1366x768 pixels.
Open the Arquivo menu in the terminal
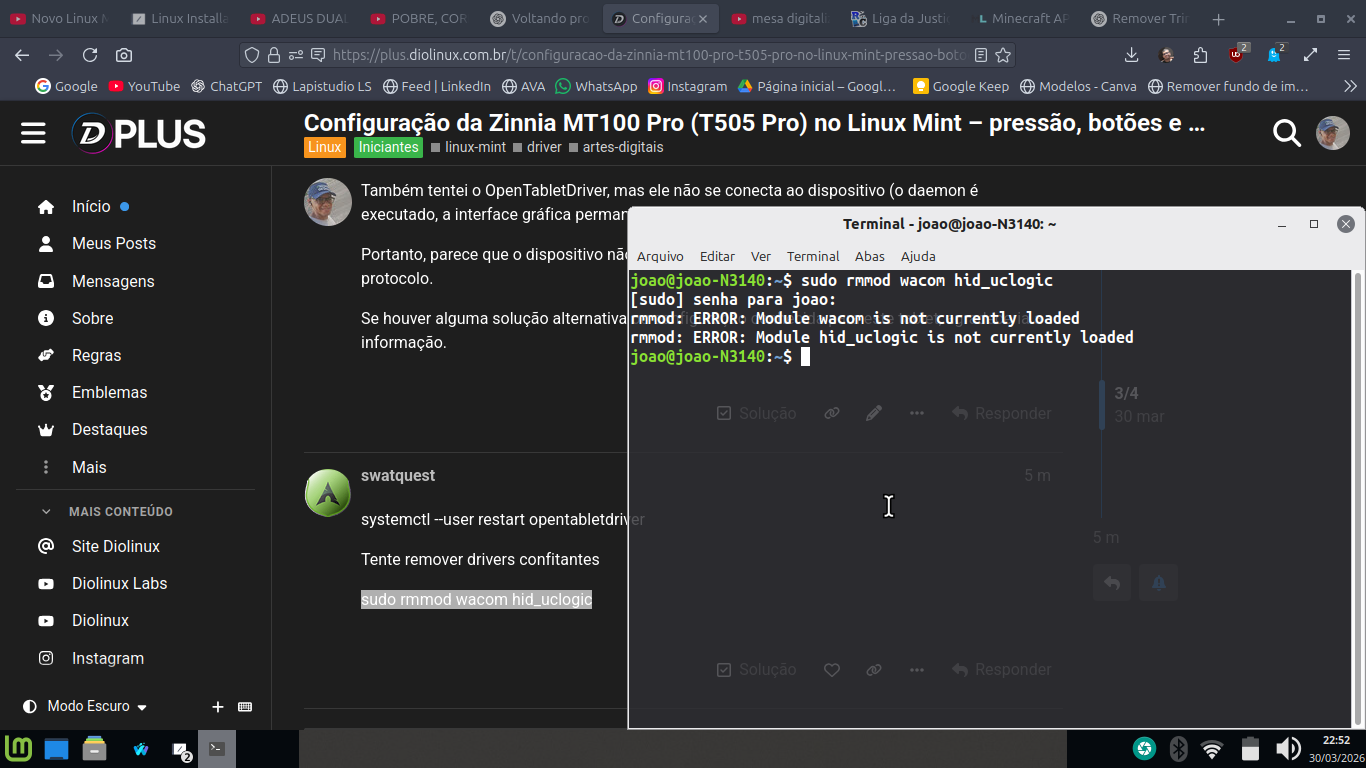click(660, 256)
